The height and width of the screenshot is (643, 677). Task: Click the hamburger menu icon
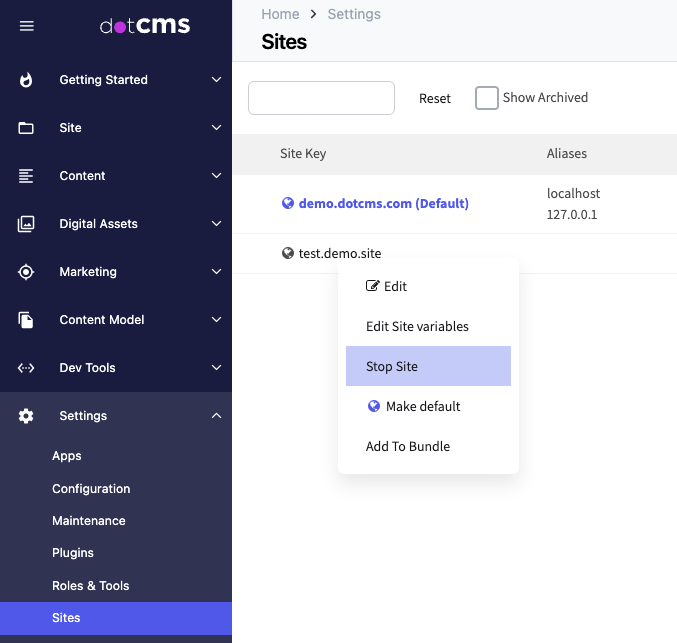point(27,26)
